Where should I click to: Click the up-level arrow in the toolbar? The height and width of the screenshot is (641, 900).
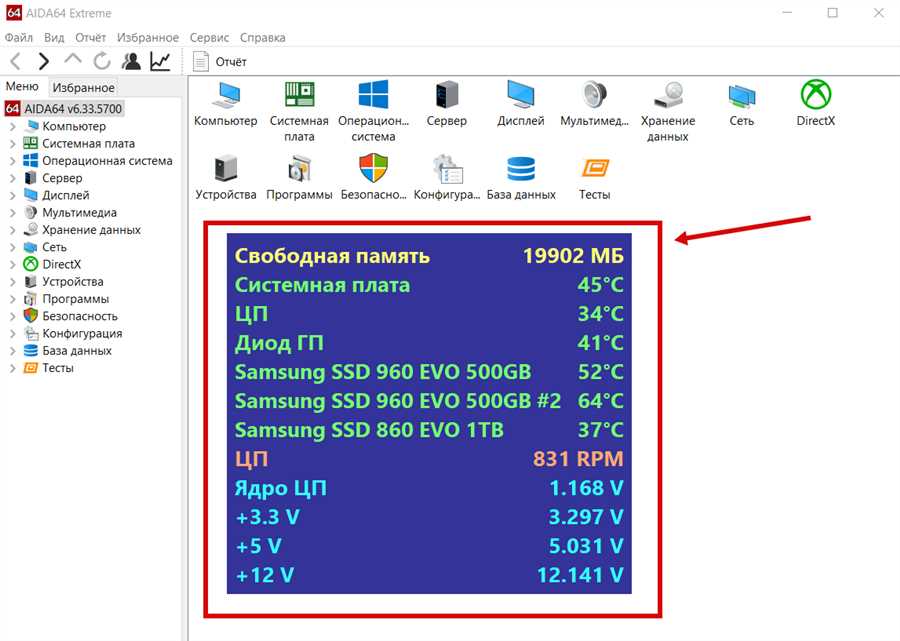pyautogui.click(x=73, y=59)
